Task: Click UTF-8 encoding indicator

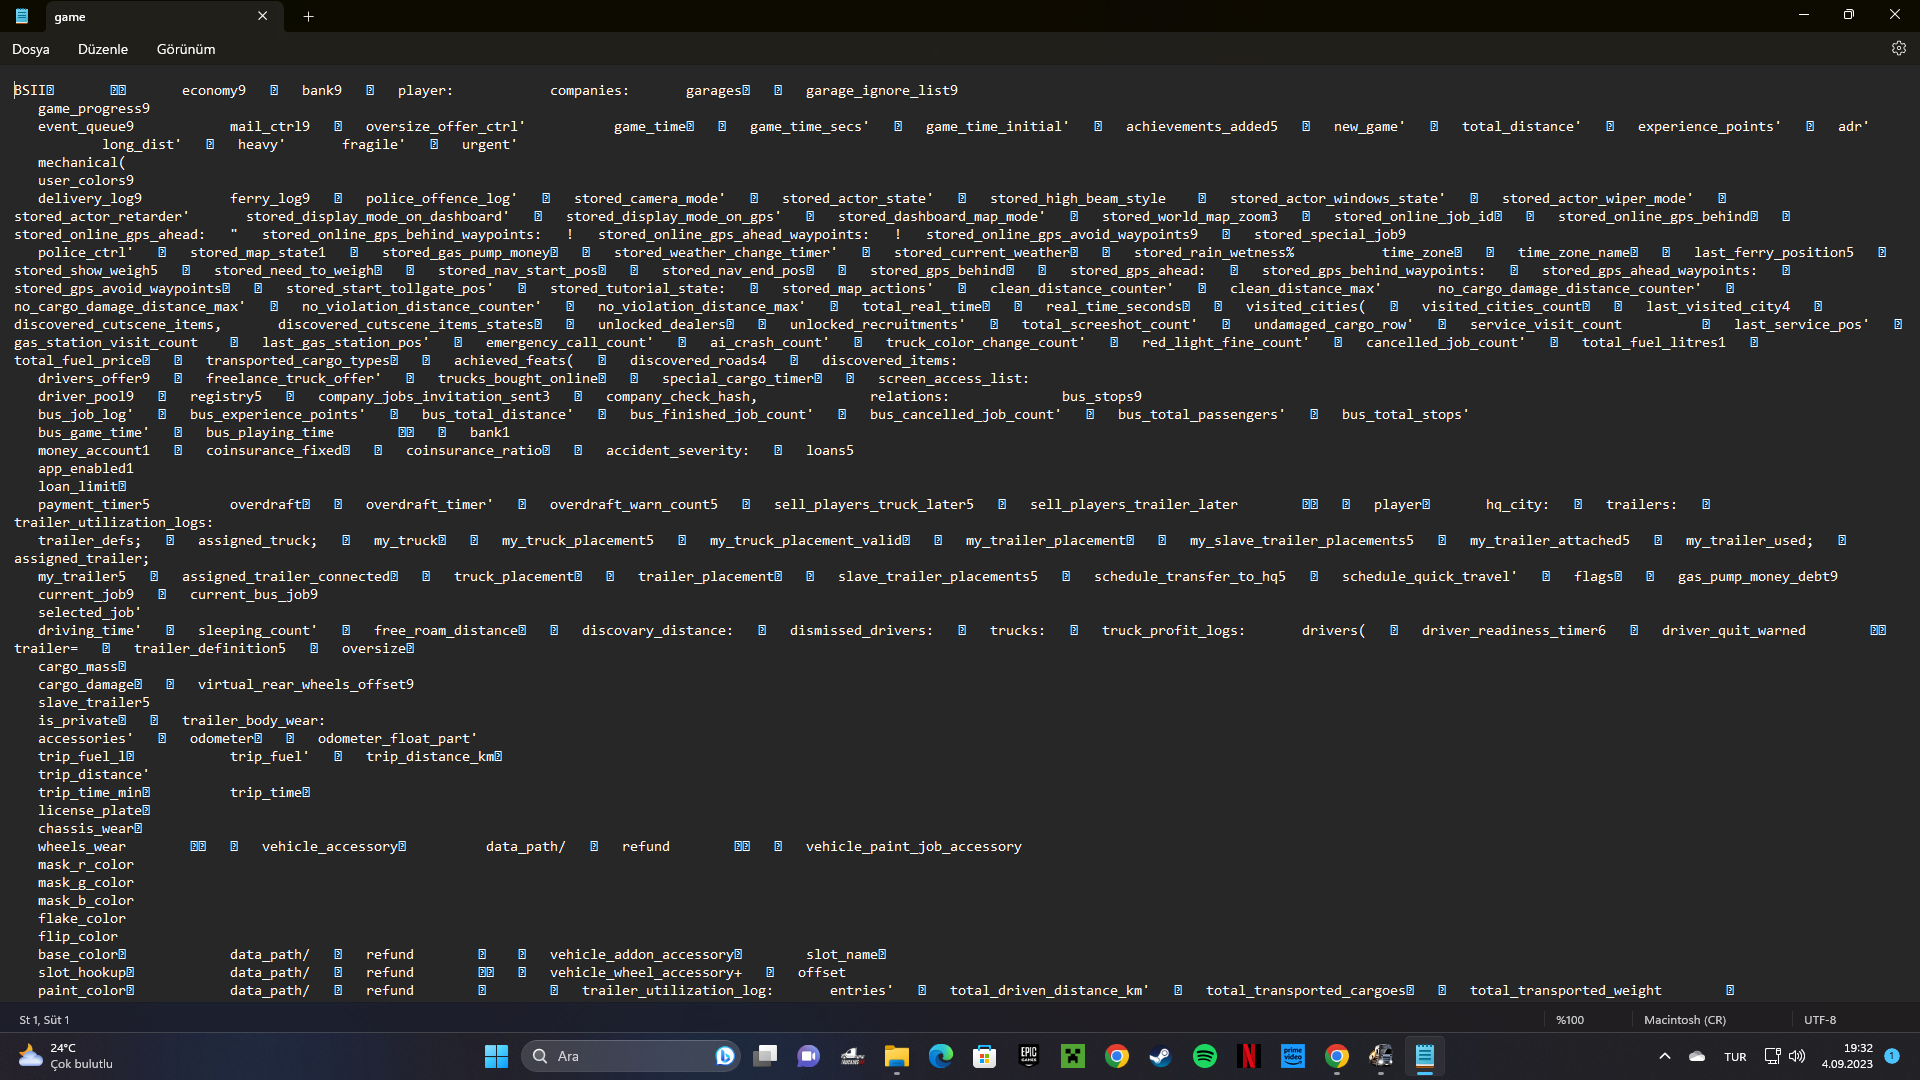Action: (x=1819, y=1020)
